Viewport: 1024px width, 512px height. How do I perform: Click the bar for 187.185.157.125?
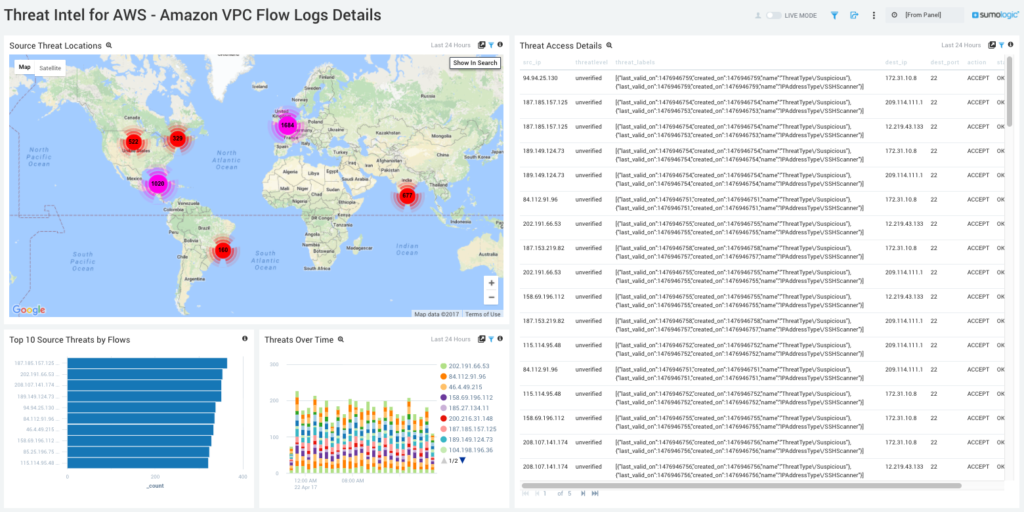click(x=148, y=363)
